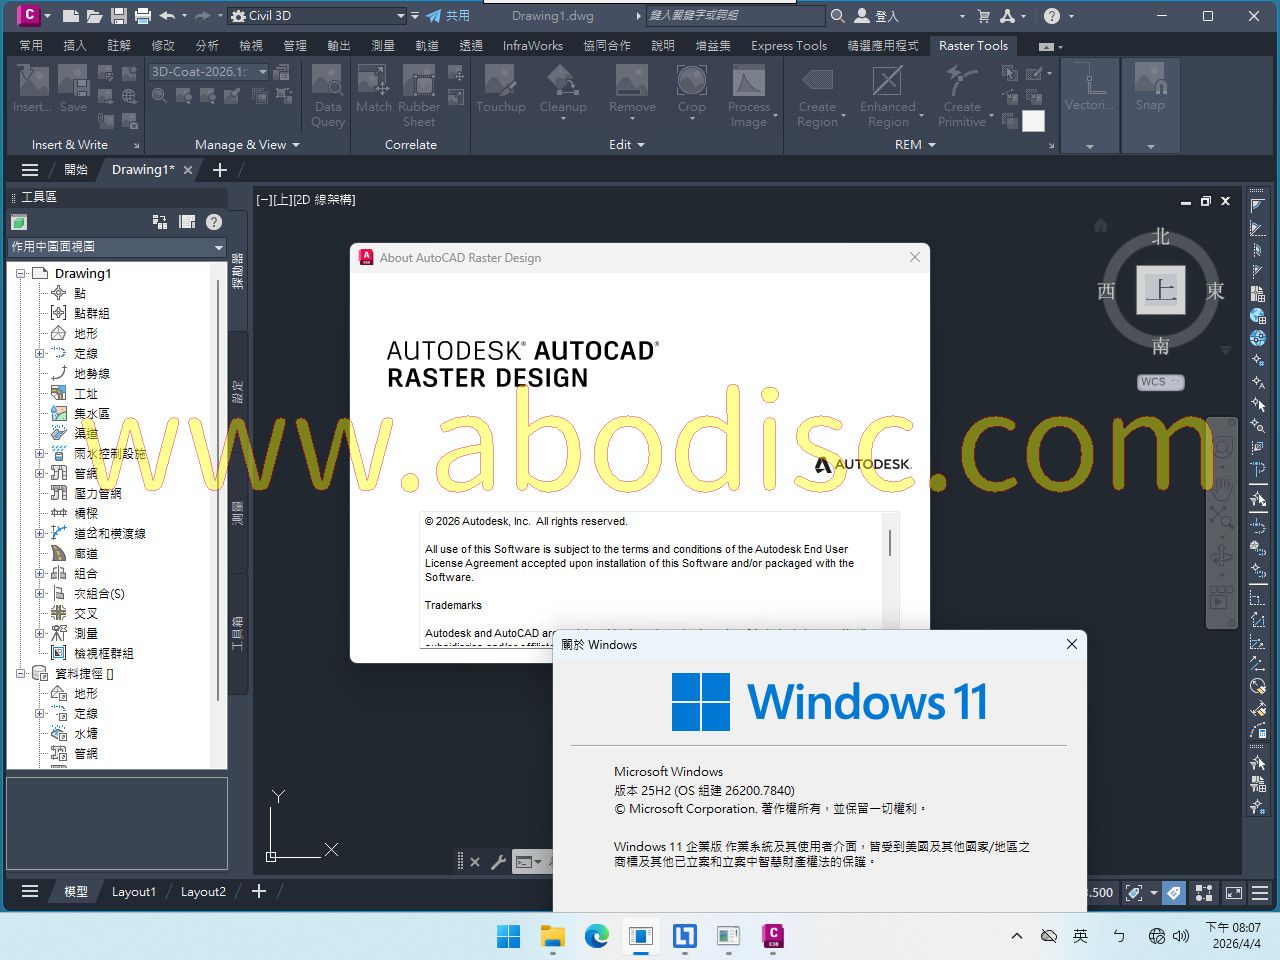1280x960 pixels.
Task: Collapse the Drawing1 tree node
Action: coord(21,273)
